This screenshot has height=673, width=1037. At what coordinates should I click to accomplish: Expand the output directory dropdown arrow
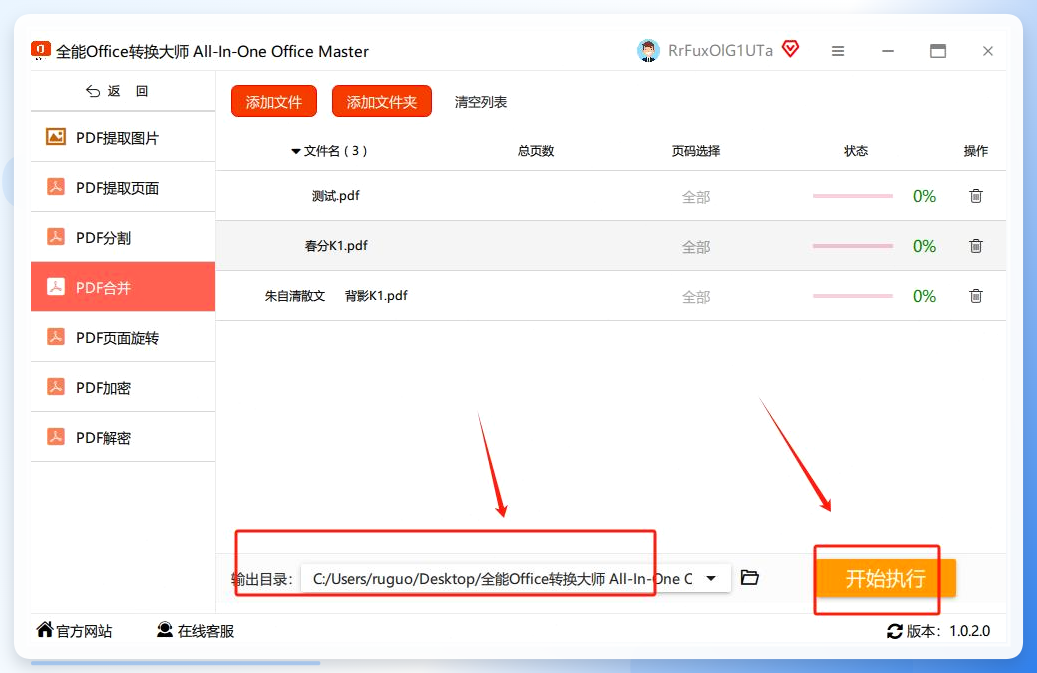711,578
